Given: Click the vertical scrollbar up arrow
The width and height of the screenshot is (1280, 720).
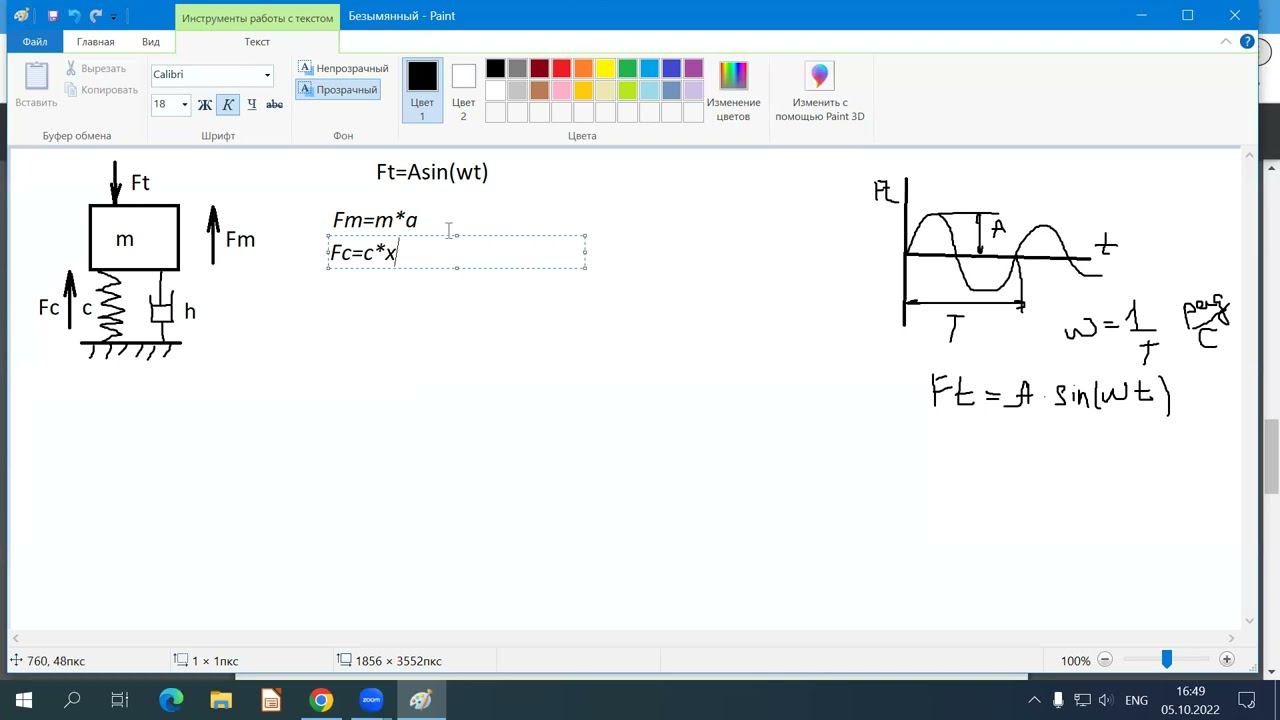Looking at the screenshot, I should click(1249, 155).
